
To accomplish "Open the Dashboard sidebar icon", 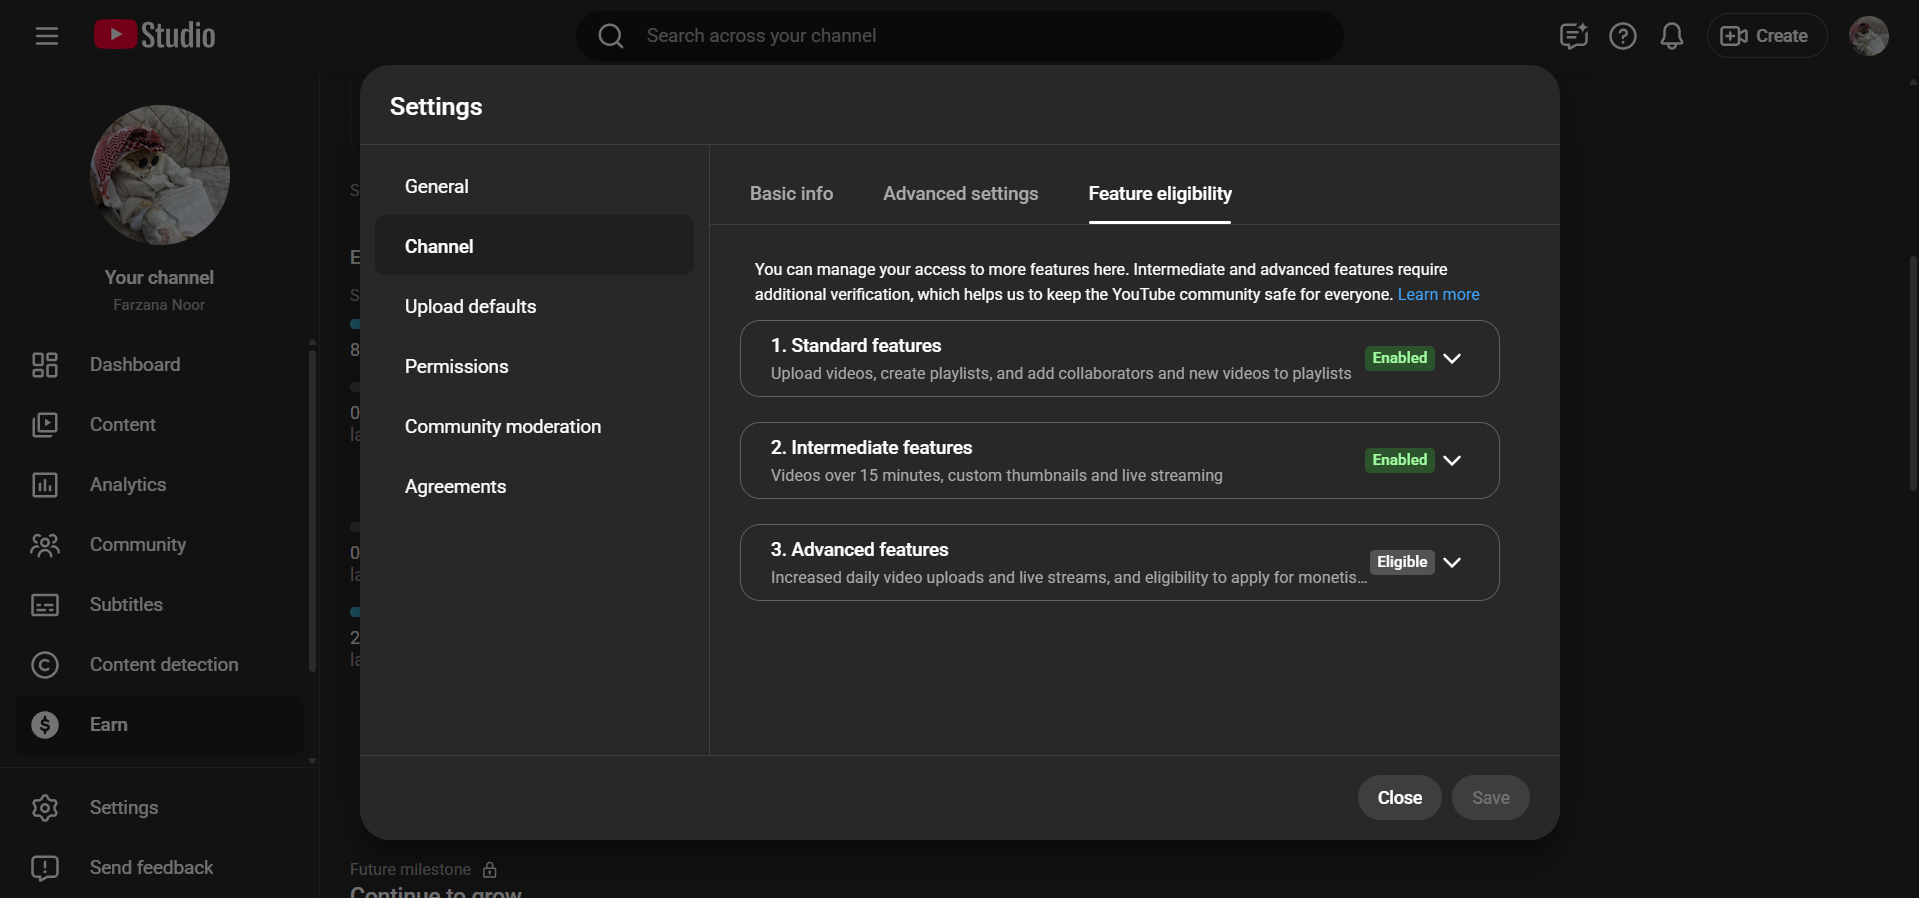I will coord(45,365).
